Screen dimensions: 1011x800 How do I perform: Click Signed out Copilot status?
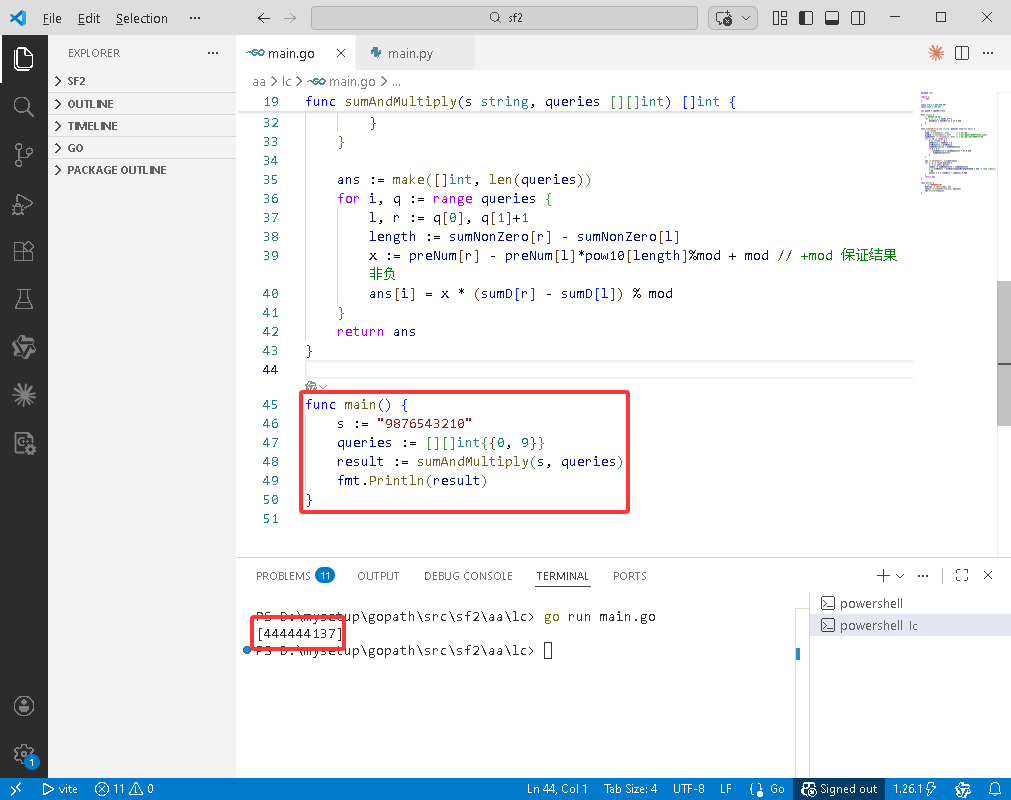pos(839,788)
